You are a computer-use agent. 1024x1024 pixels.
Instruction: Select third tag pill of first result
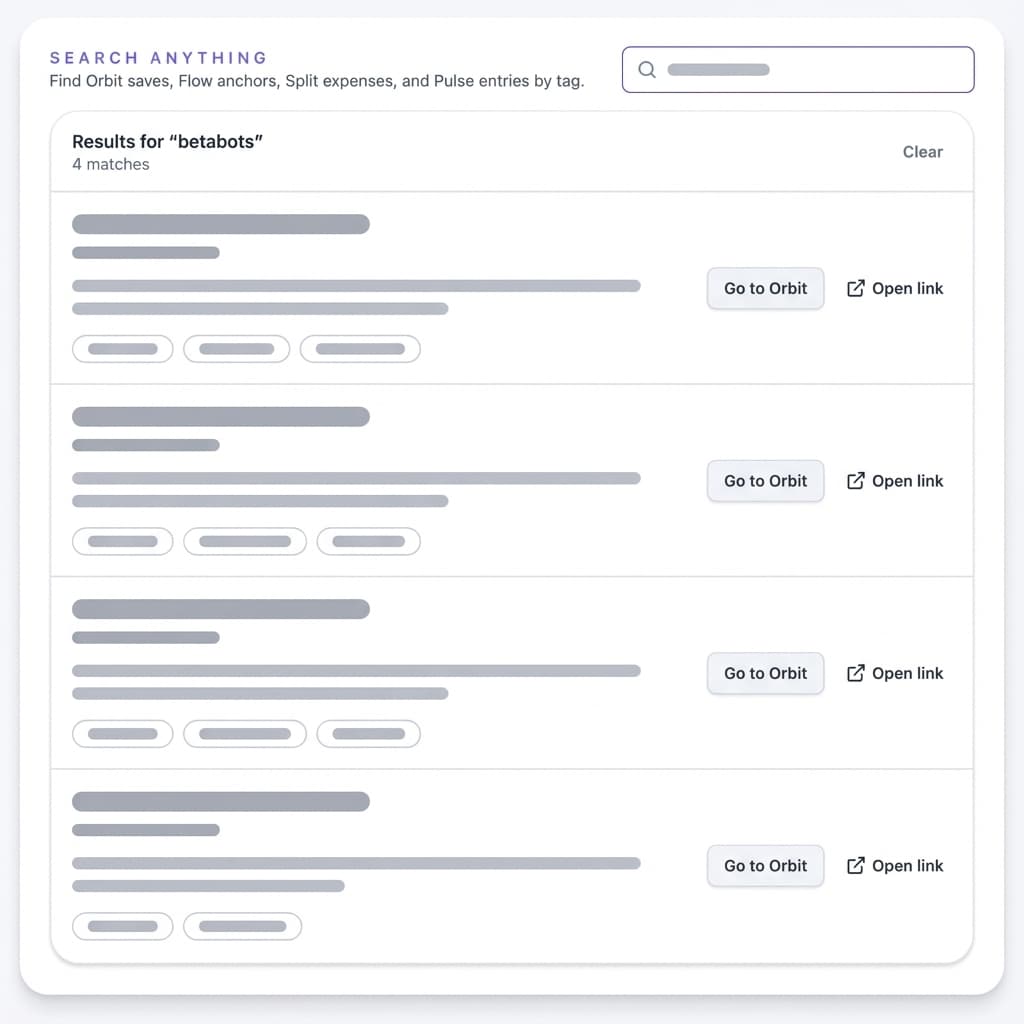(360, 349)
